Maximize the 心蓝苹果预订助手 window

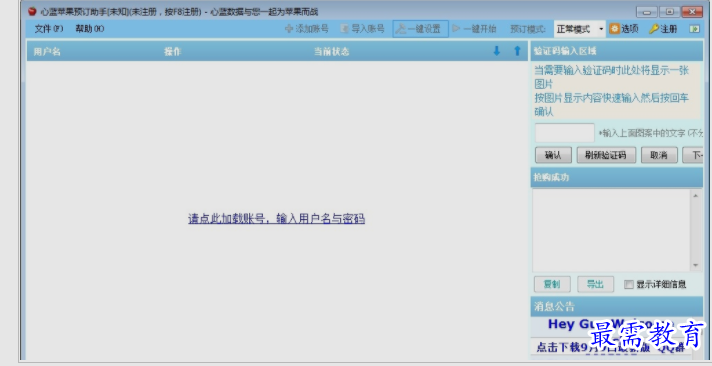669,12
